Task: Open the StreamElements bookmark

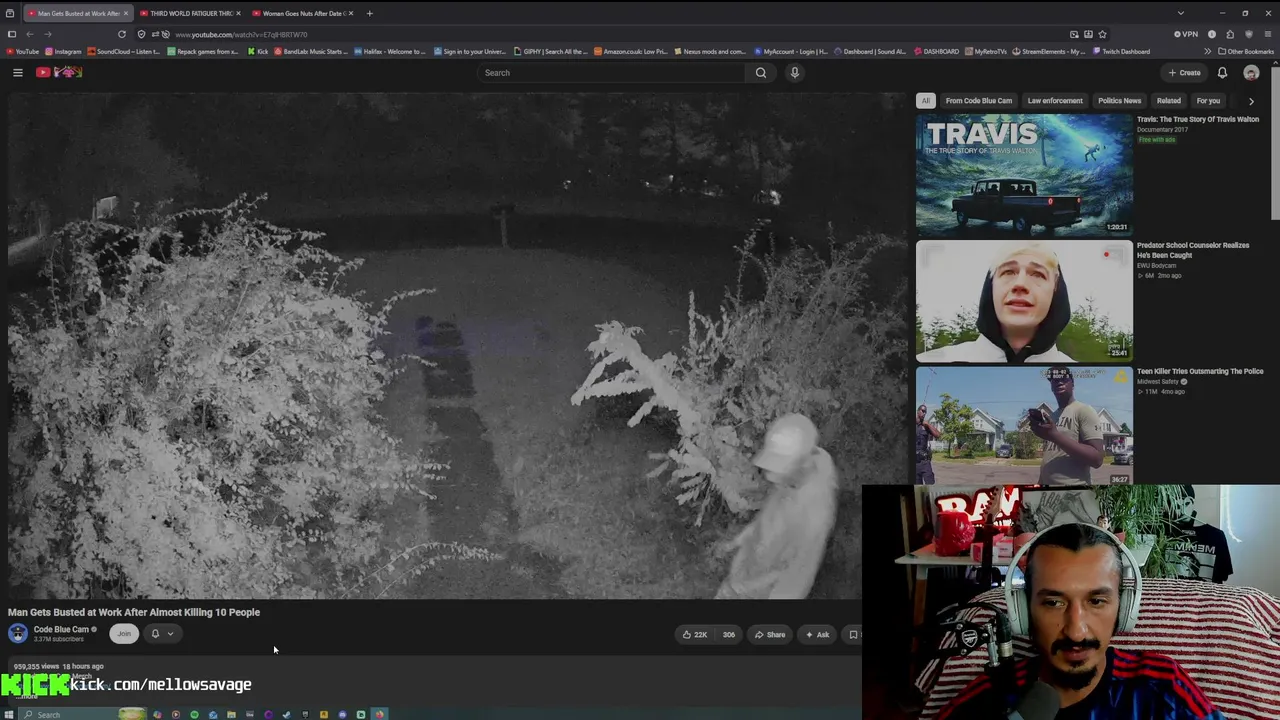Action: (1049, 51)
